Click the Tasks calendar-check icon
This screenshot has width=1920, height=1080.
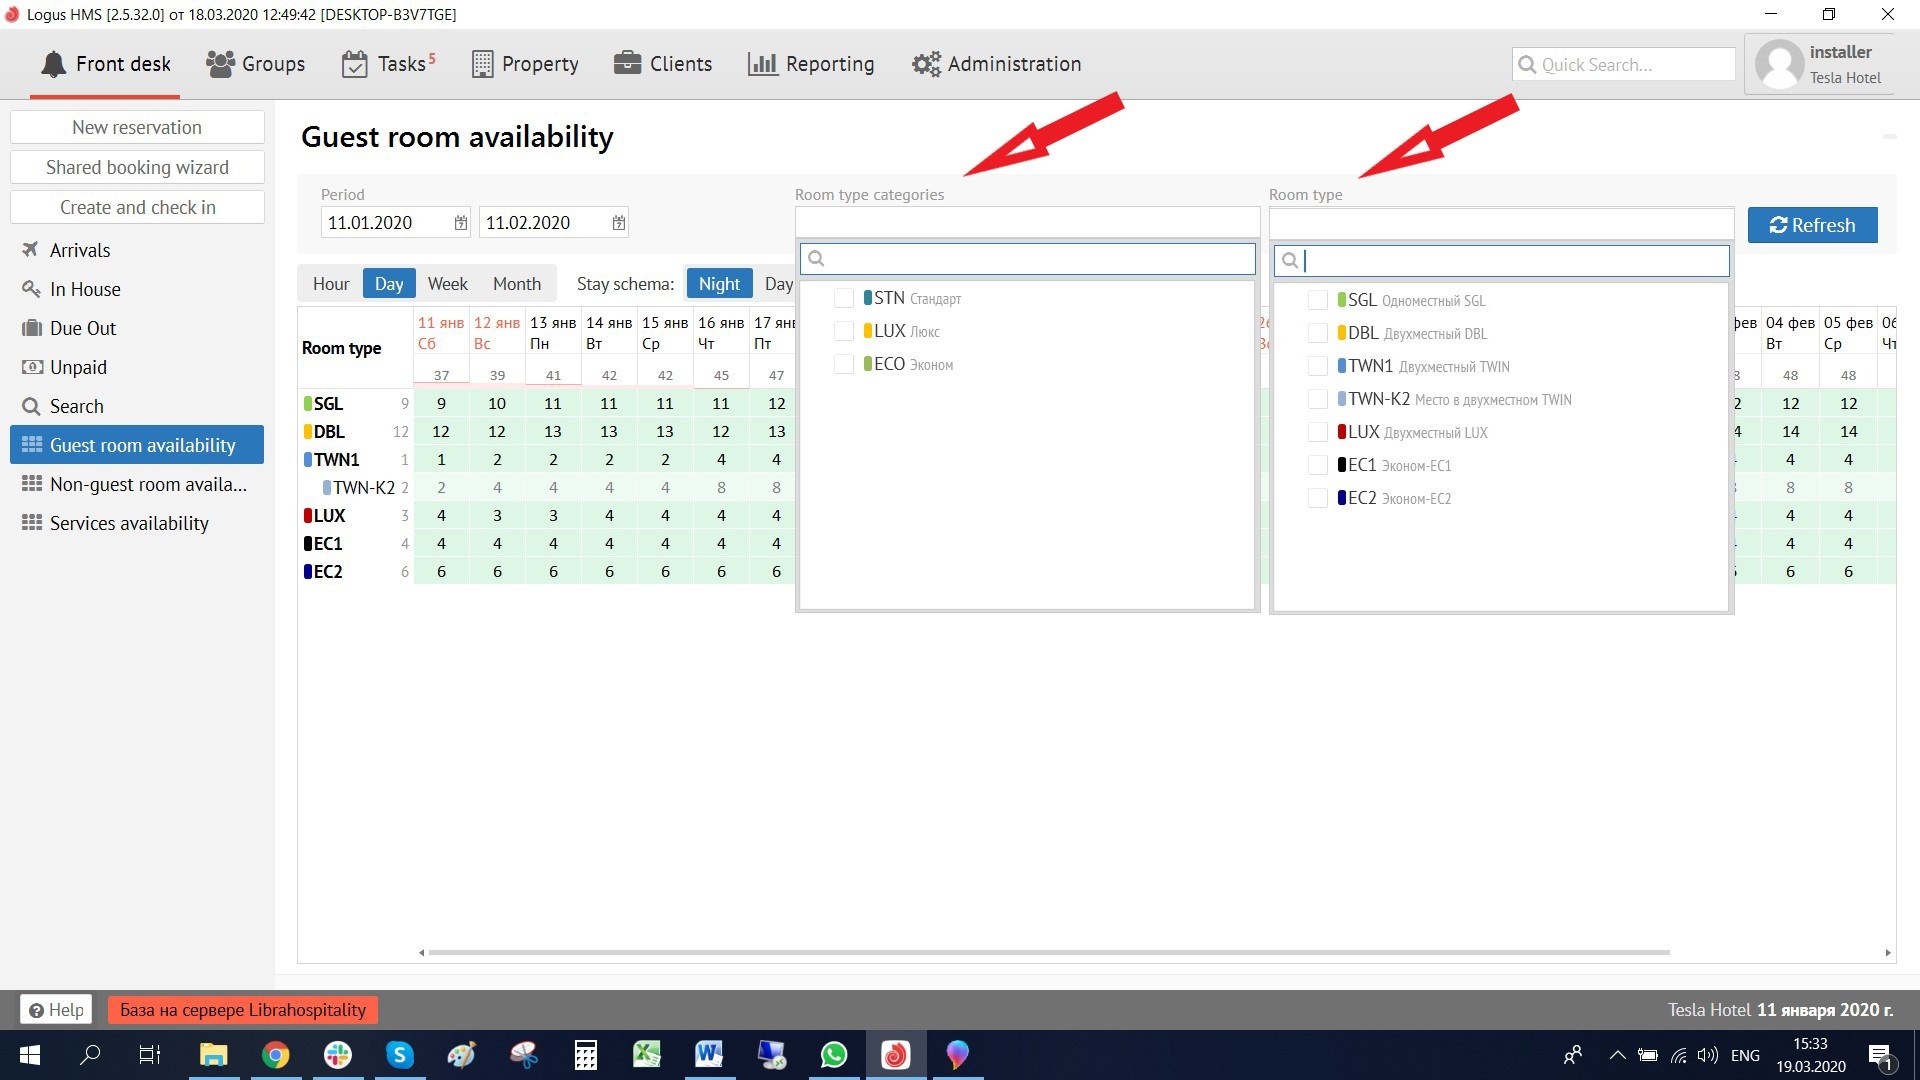[354, 64]
